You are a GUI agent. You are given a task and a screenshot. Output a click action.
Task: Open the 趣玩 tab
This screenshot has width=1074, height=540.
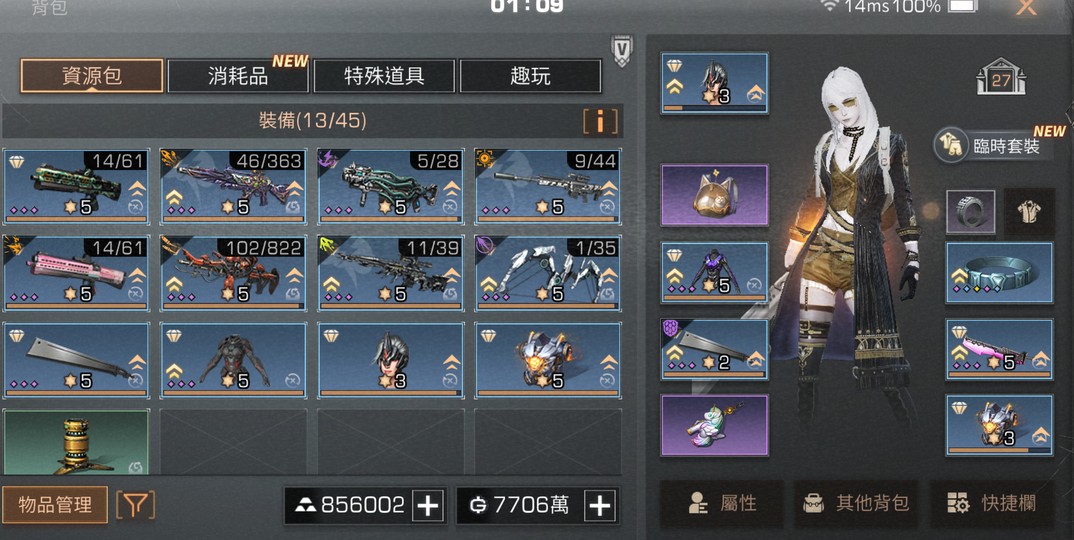(530, 76)
